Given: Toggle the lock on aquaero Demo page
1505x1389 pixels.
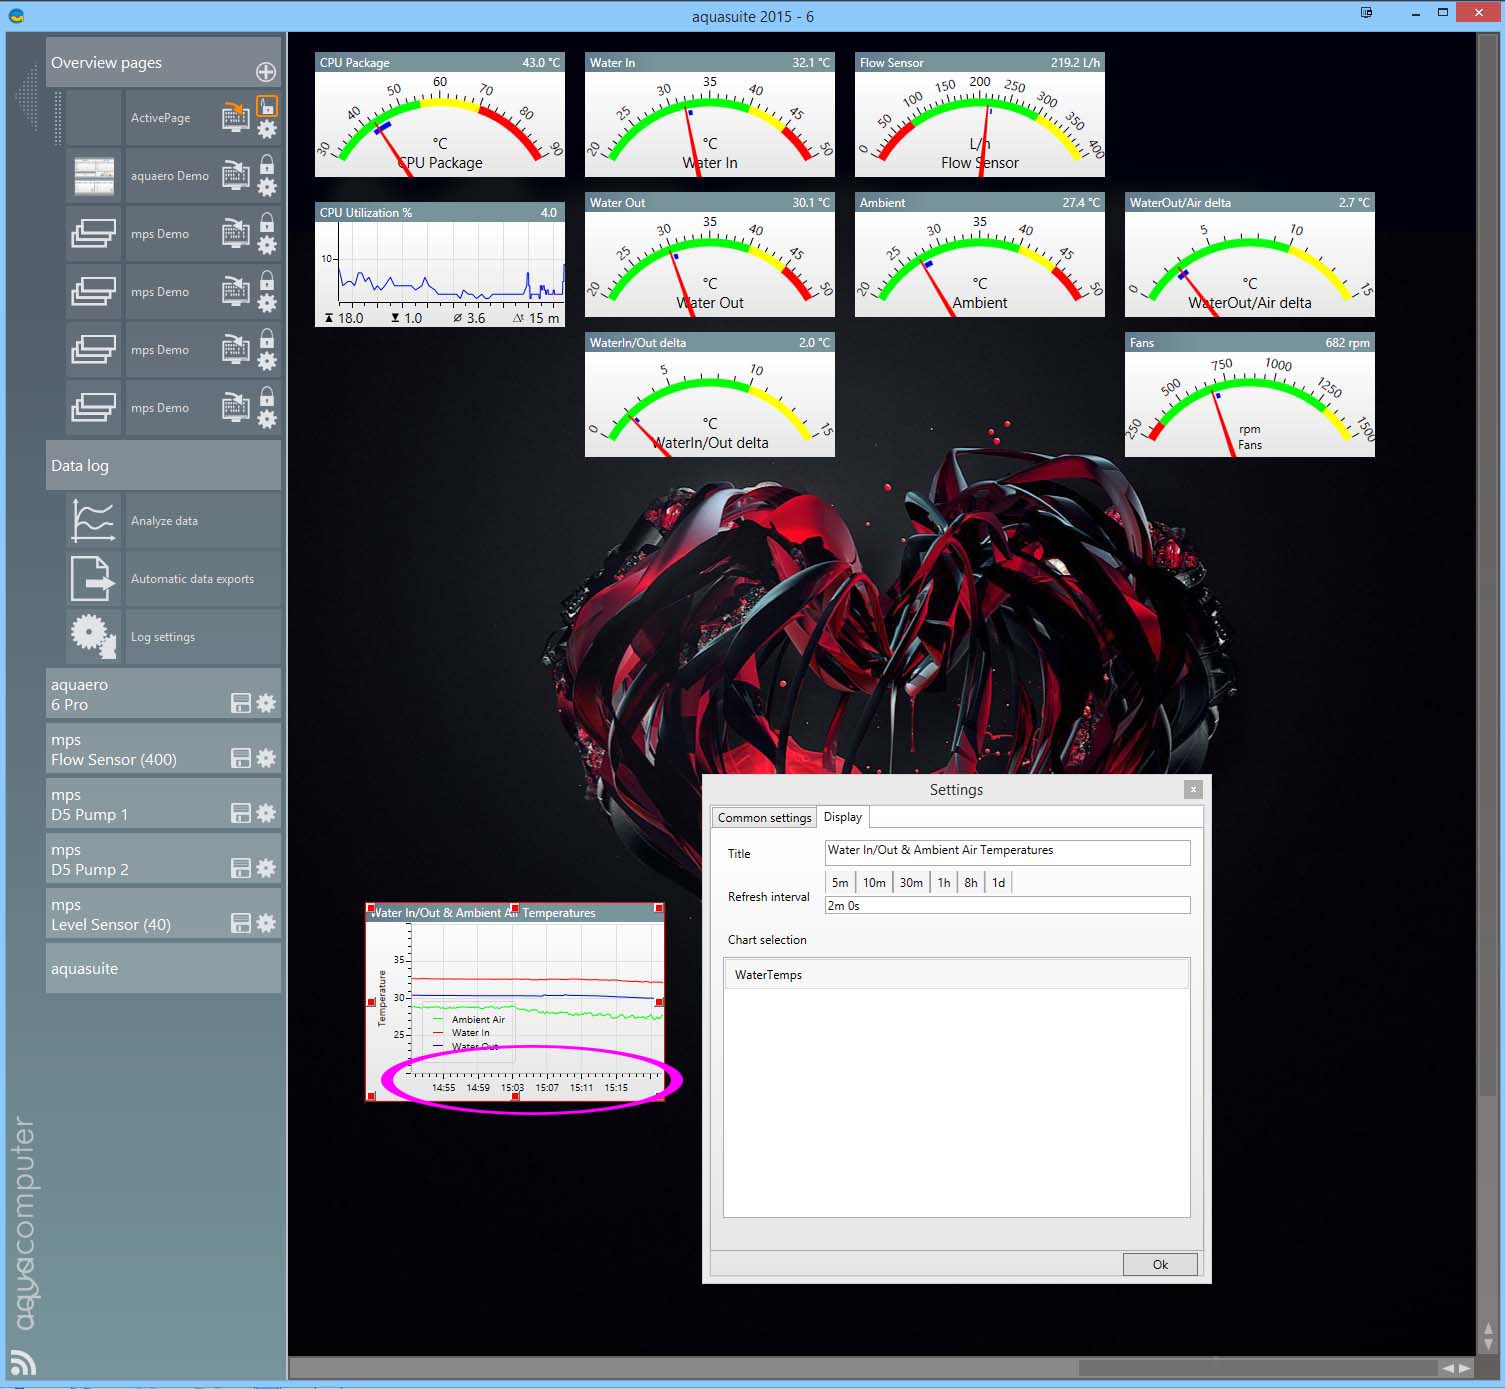Looking at the screenshot, I should coord(267,164).
